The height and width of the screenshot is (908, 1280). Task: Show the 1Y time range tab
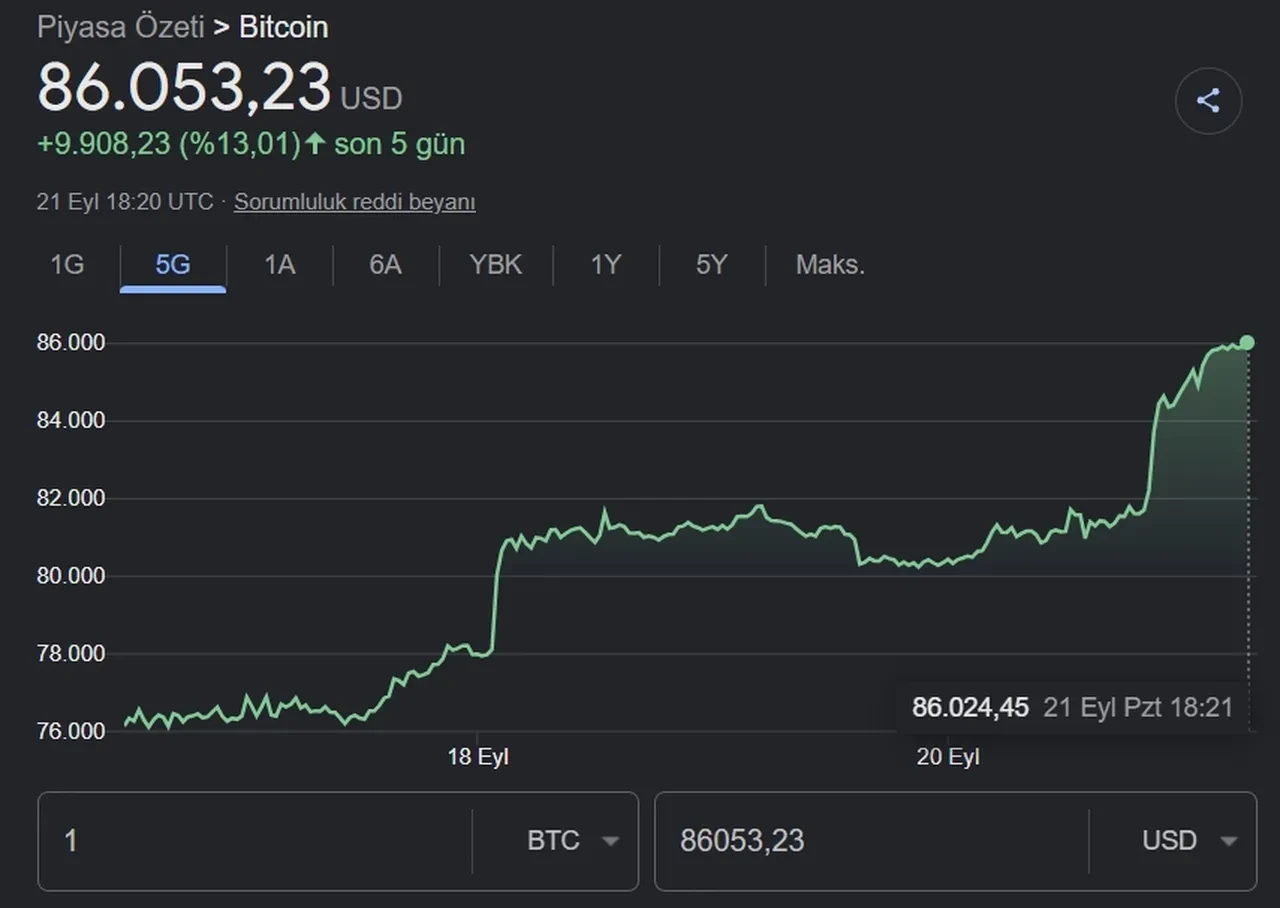tap(605, 265)
